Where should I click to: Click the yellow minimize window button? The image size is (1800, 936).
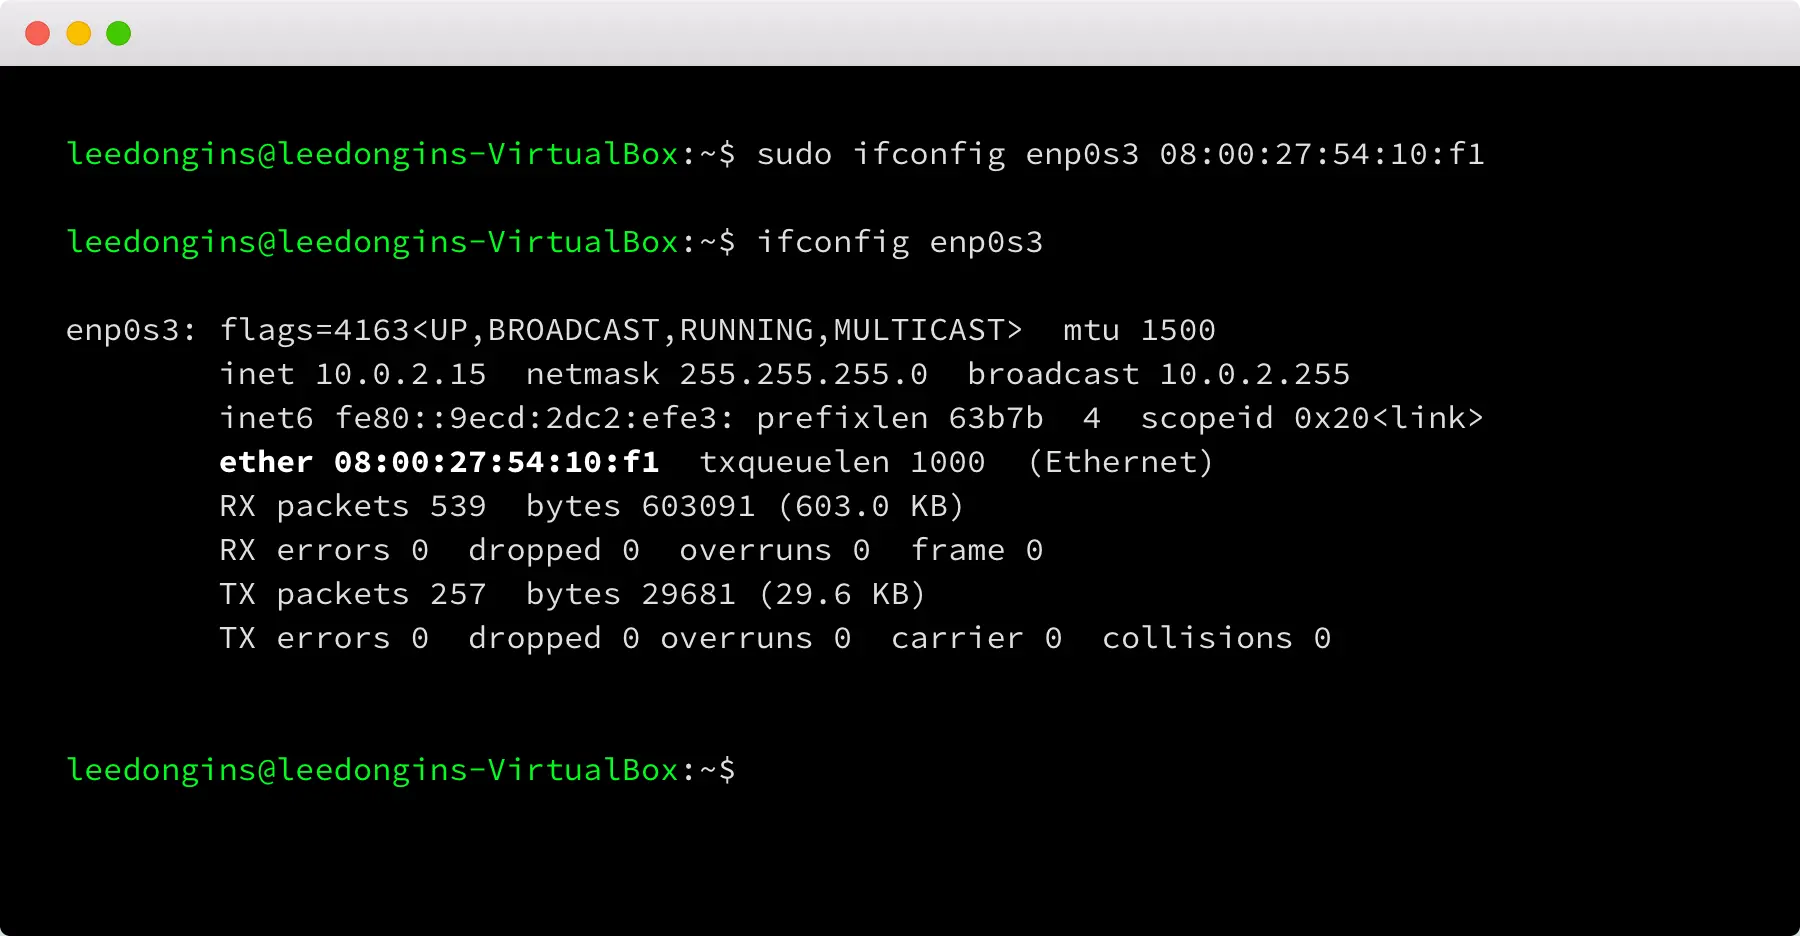pyautogui.click(x=77, y=33)
